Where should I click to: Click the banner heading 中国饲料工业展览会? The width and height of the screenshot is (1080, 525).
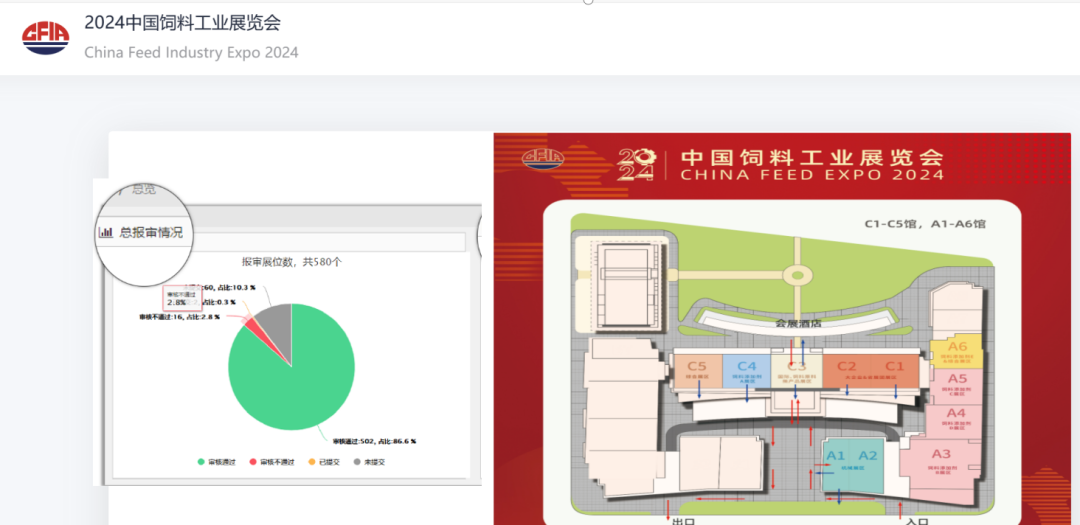(x=812, y=156)
